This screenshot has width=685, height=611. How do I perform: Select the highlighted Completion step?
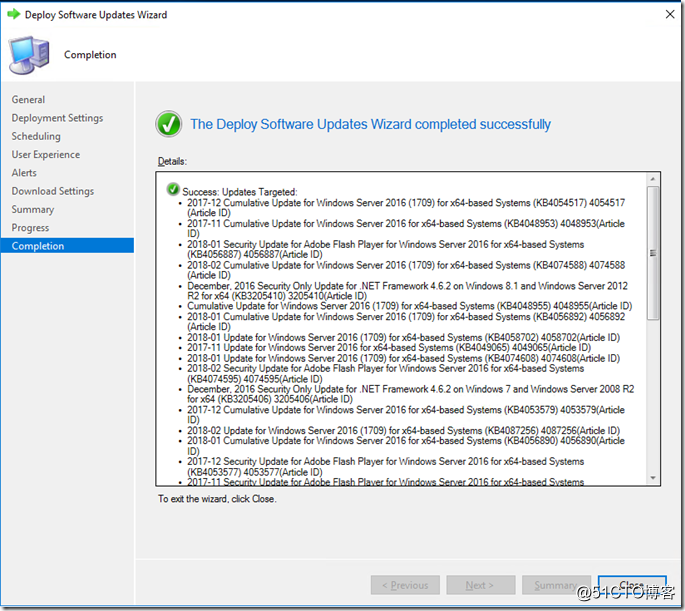click(x=67, y=246)
